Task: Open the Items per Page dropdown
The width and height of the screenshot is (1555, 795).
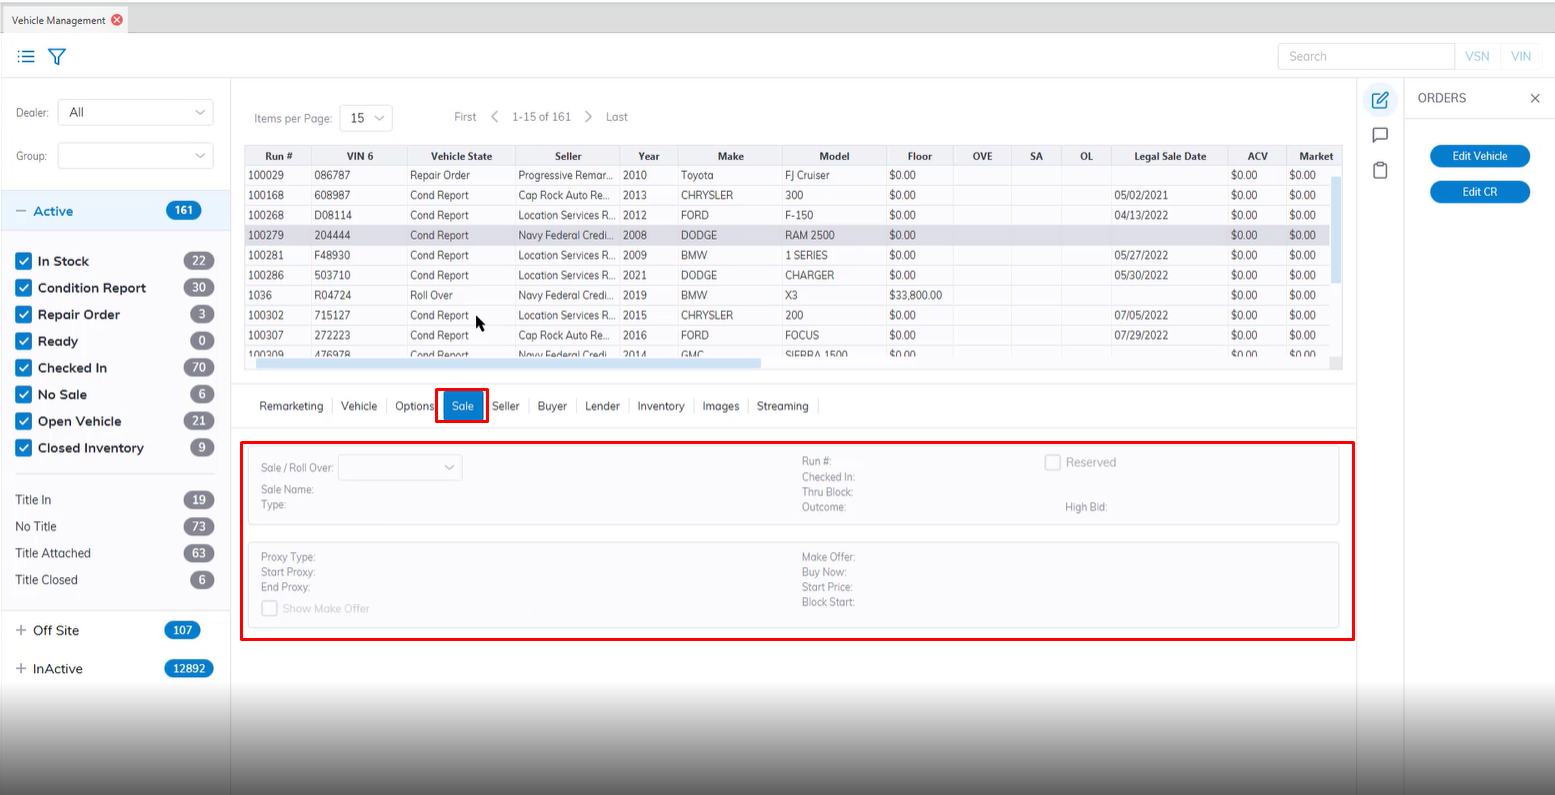Action: 366,118
